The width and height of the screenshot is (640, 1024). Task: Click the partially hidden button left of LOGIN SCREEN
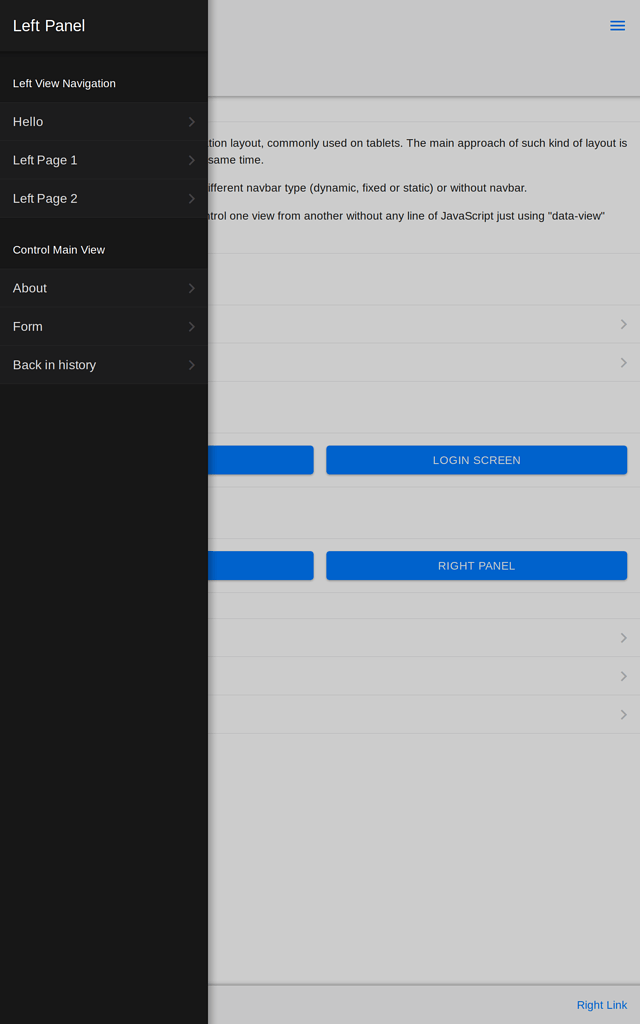coord(261,460)
